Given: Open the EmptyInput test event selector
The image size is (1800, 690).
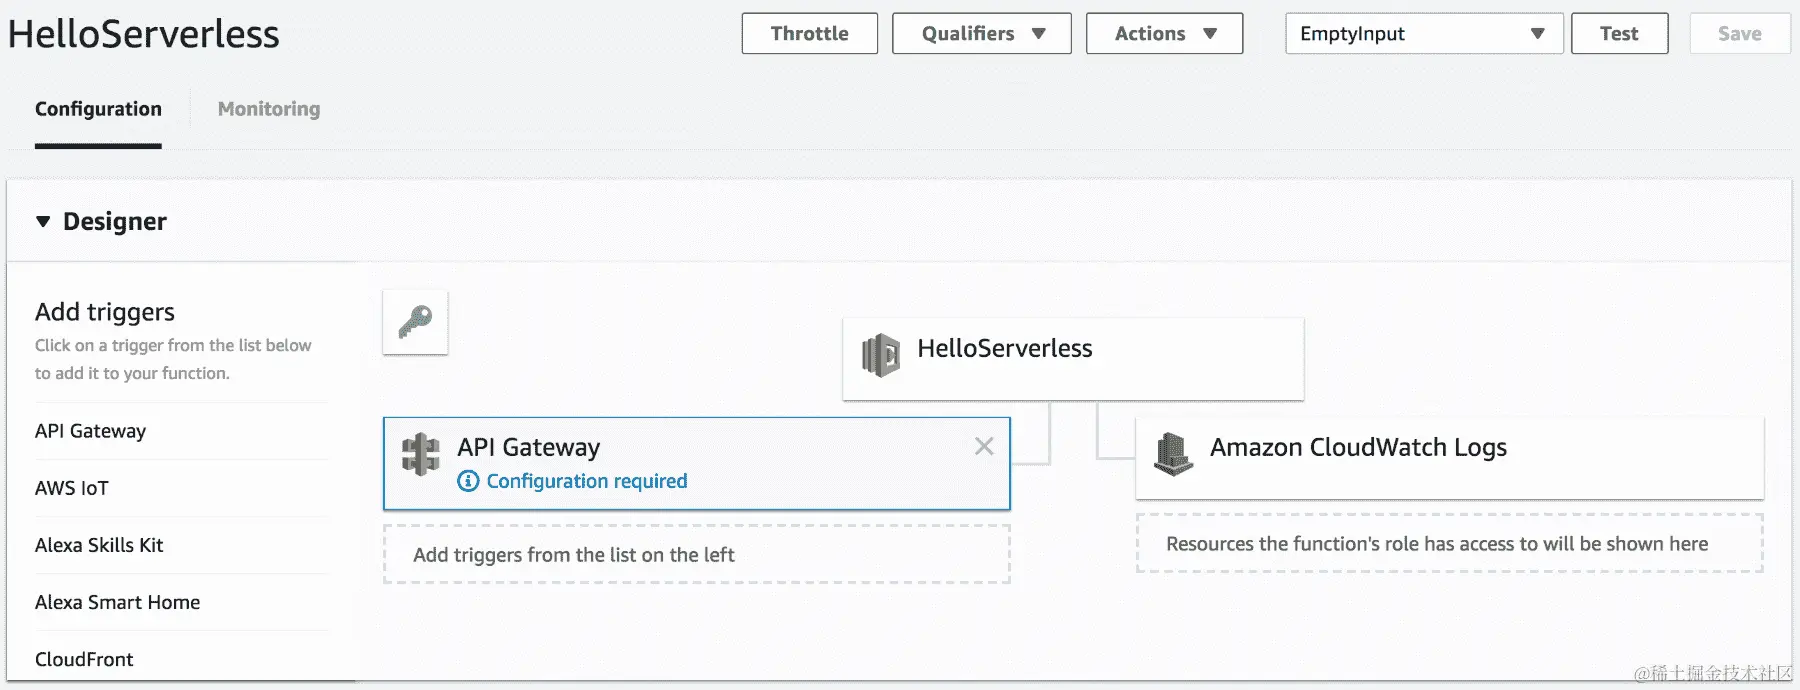Looking at the screenshot, I should pyautogui.click(x=1423, y=34).
